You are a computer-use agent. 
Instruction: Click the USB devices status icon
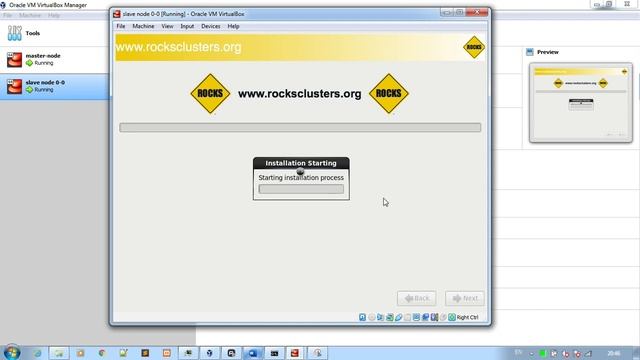pyautogui.click(x=398, y=317)
